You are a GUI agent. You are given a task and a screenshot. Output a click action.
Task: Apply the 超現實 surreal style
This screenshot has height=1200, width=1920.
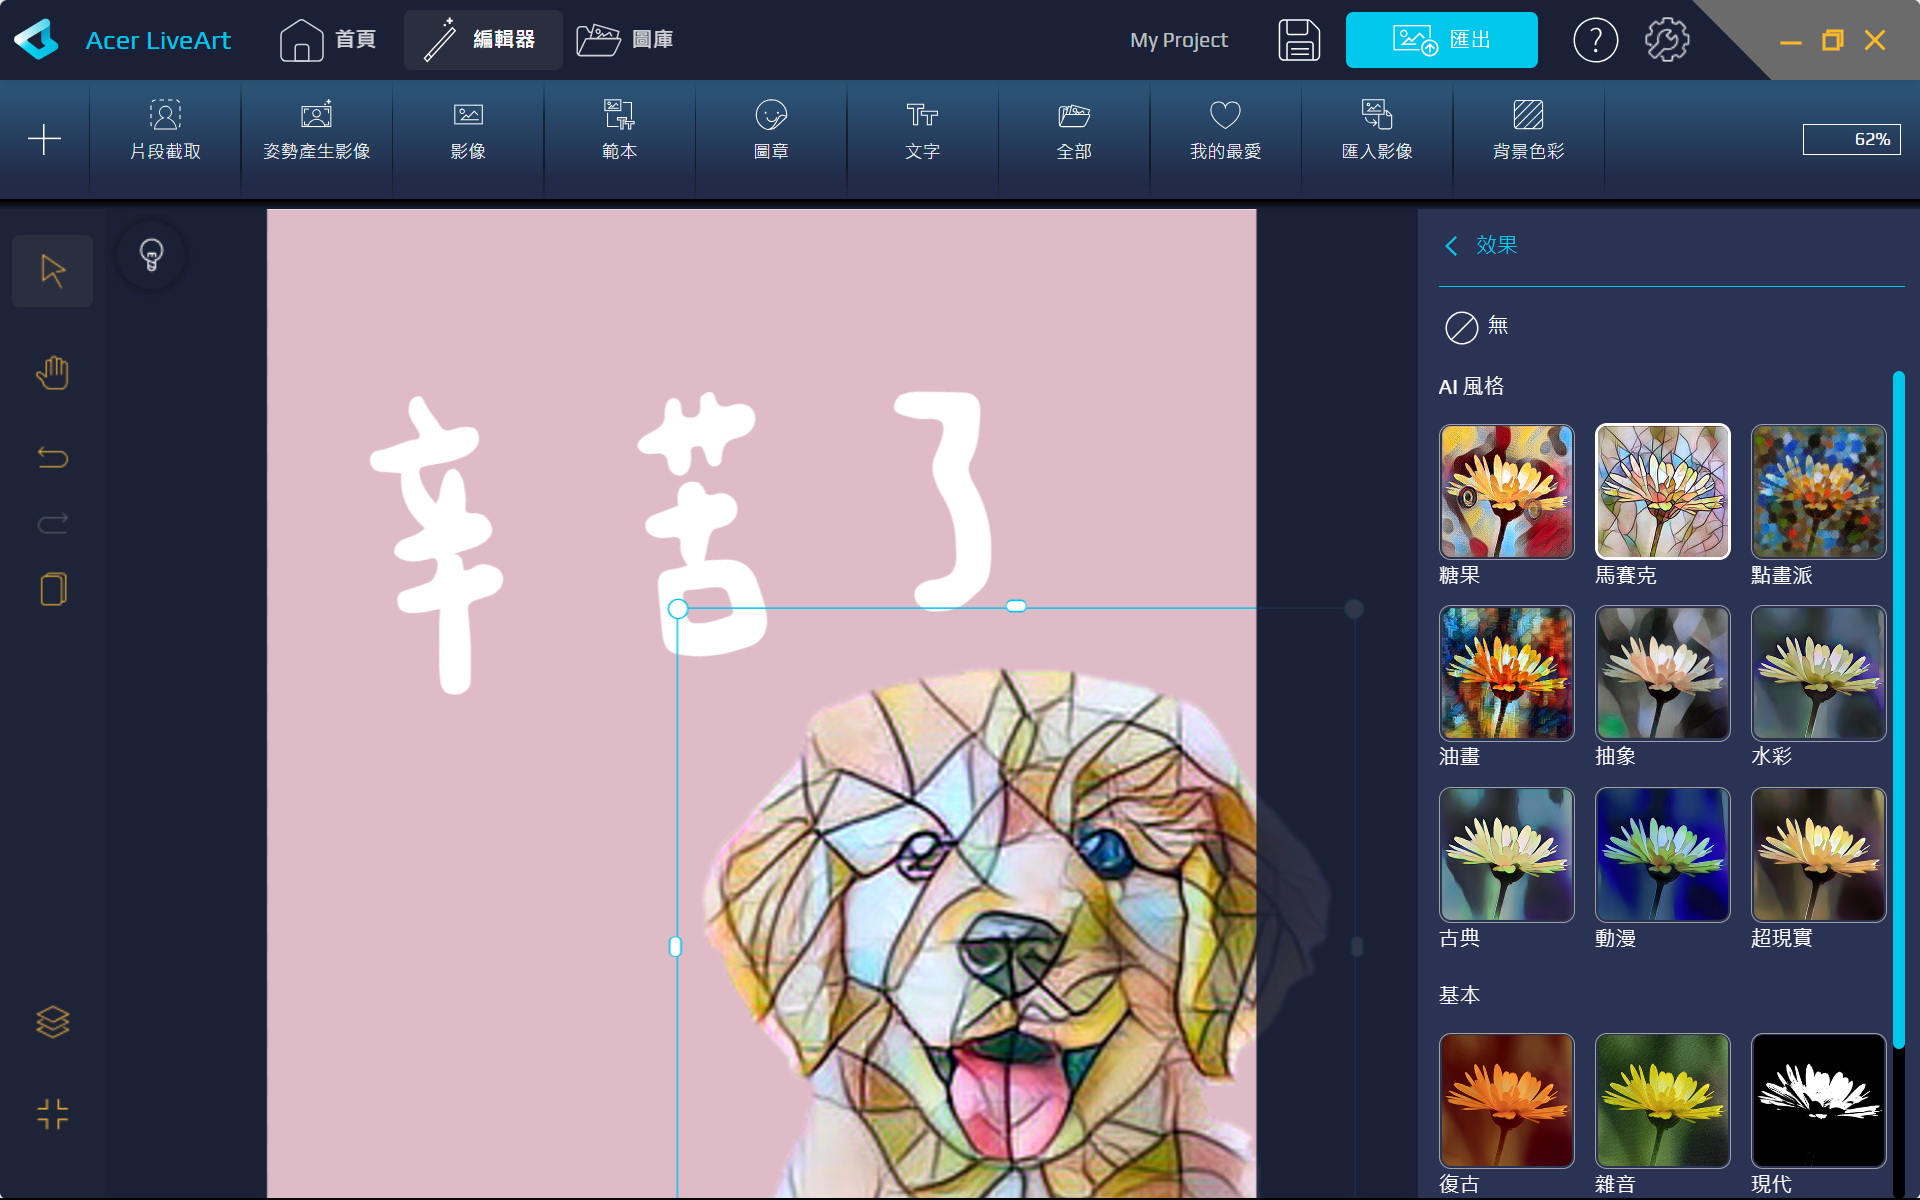point(1818,855)
